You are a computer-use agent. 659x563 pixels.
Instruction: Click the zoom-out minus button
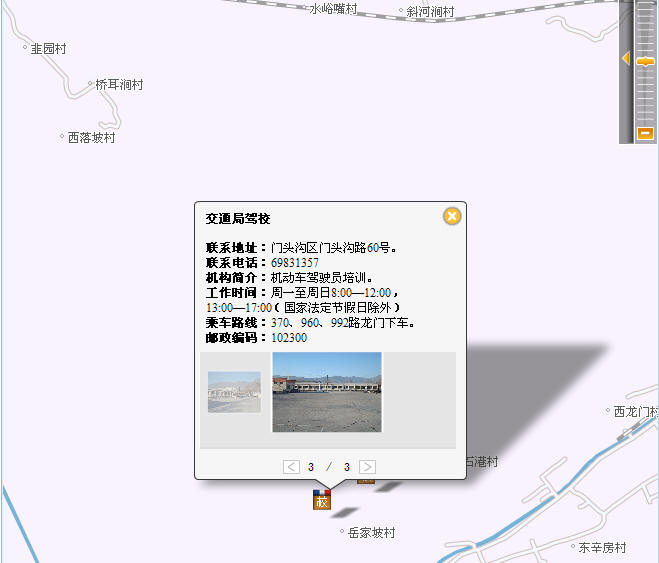(645, 133)
